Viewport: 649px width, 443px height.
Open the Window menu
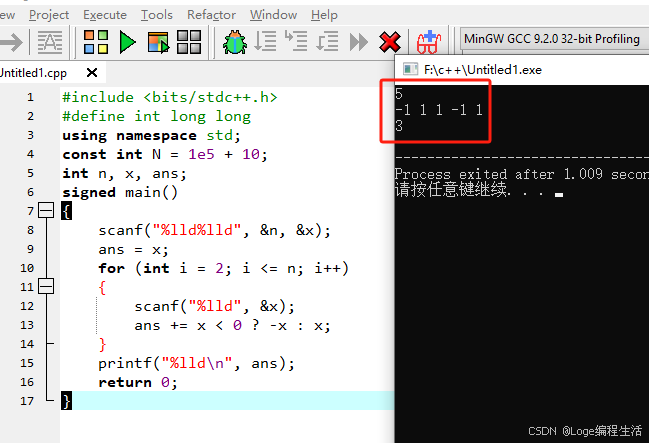pos(273,15)
